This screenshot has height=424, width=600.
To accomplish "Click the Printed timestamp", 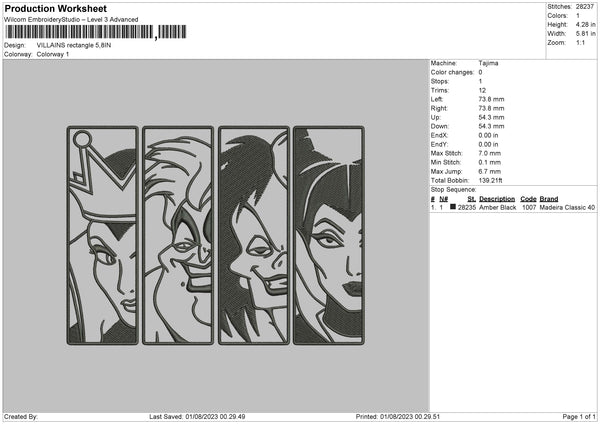I will click(x=398, y=417).
